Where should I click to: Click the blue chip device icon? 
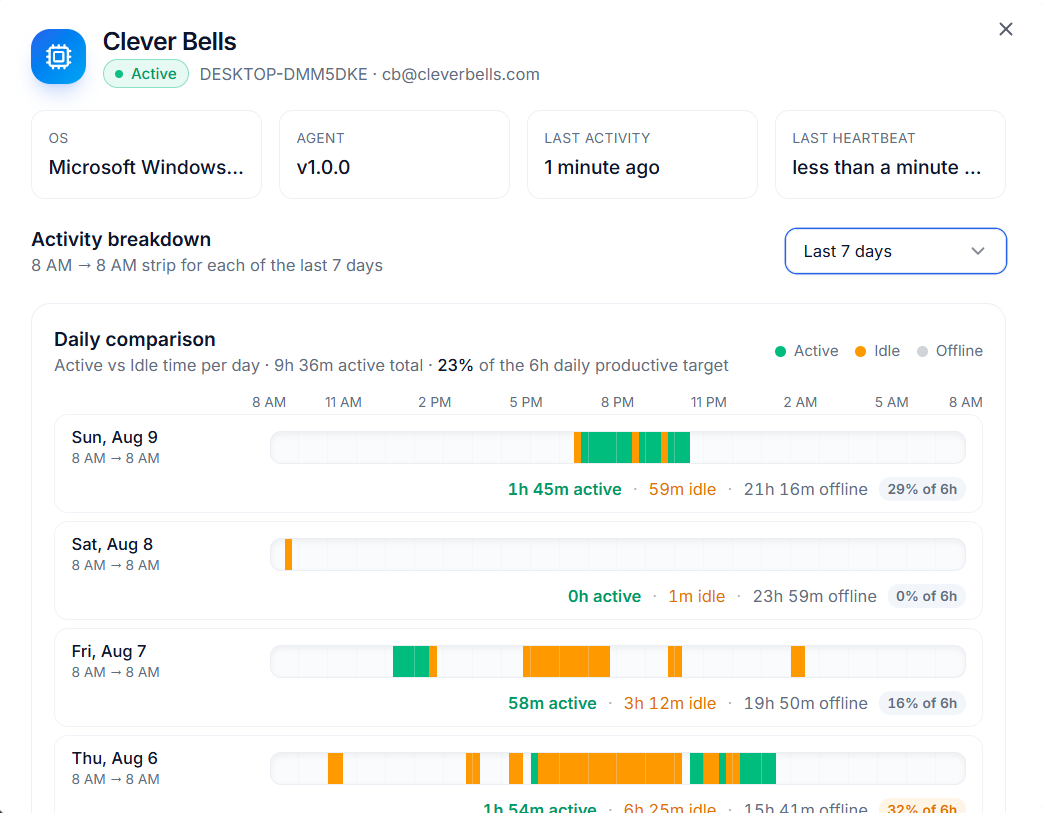(58, 57)
